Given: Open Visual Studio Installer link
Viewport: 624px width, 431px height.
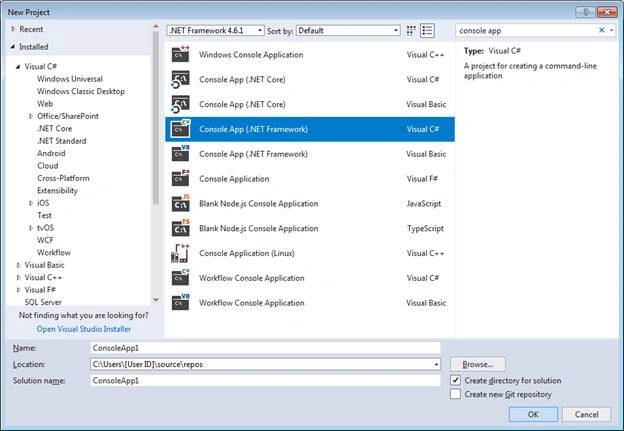Looking at the screenshot, I should [x=84, y=329].
